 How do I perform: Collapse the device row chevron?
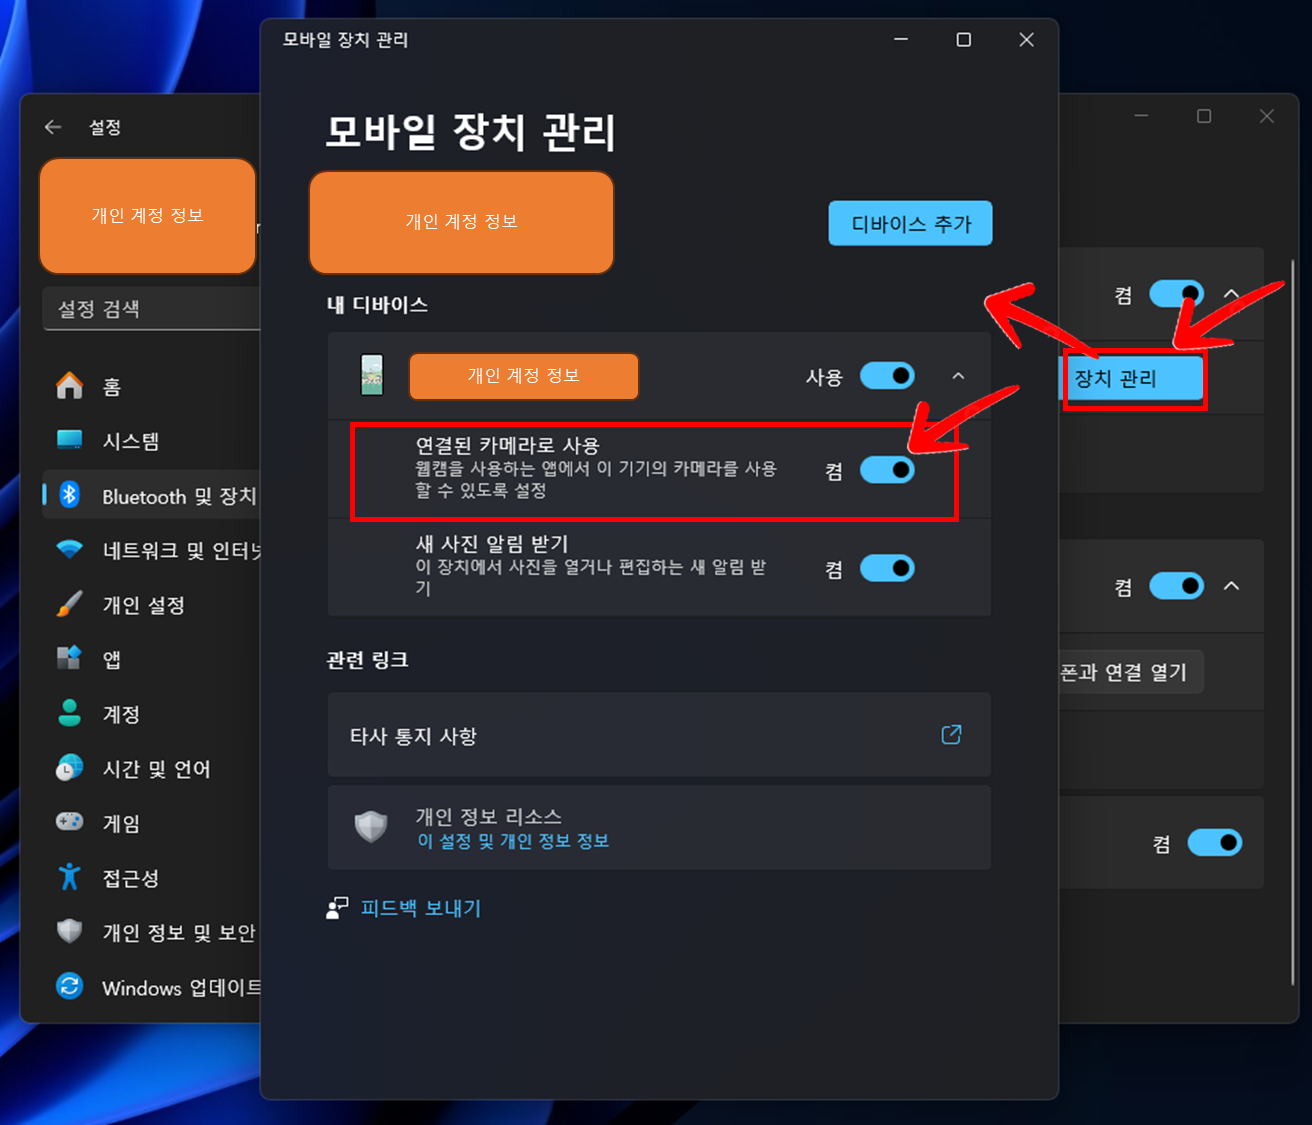(x=958, y=376)
